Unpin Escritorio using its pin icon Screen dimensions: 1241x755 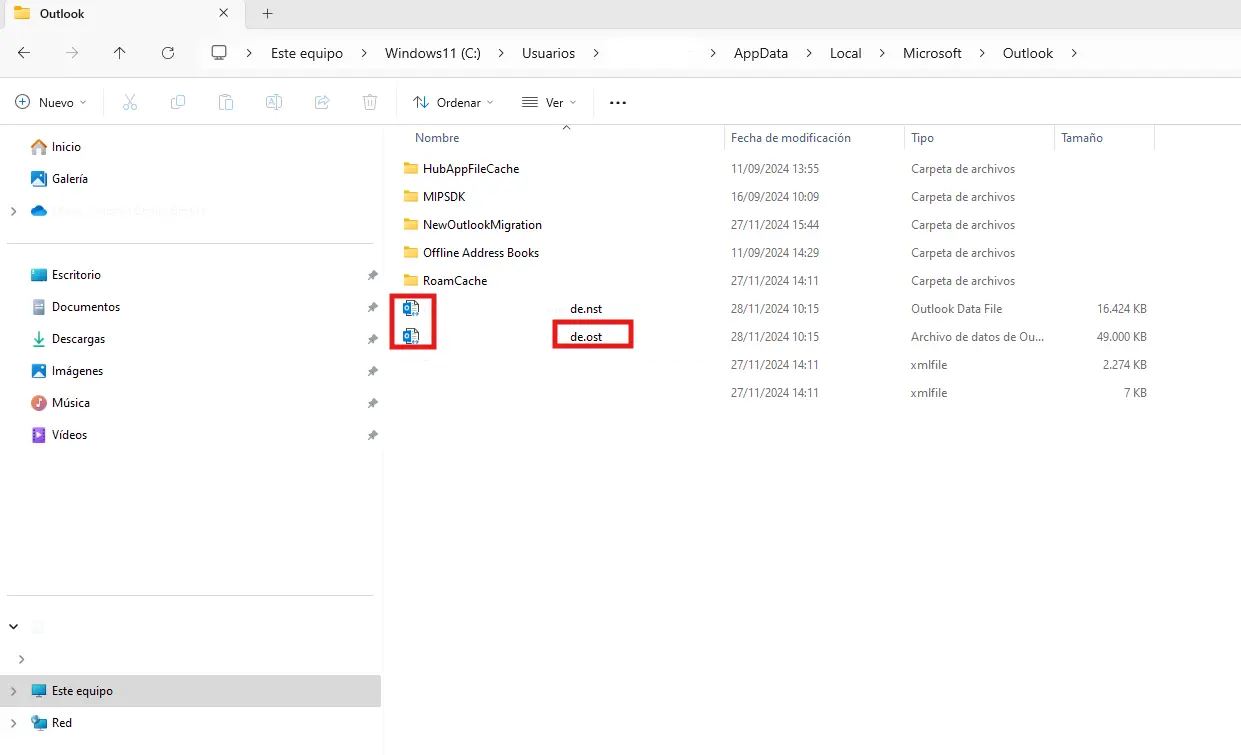coord(372,275)
